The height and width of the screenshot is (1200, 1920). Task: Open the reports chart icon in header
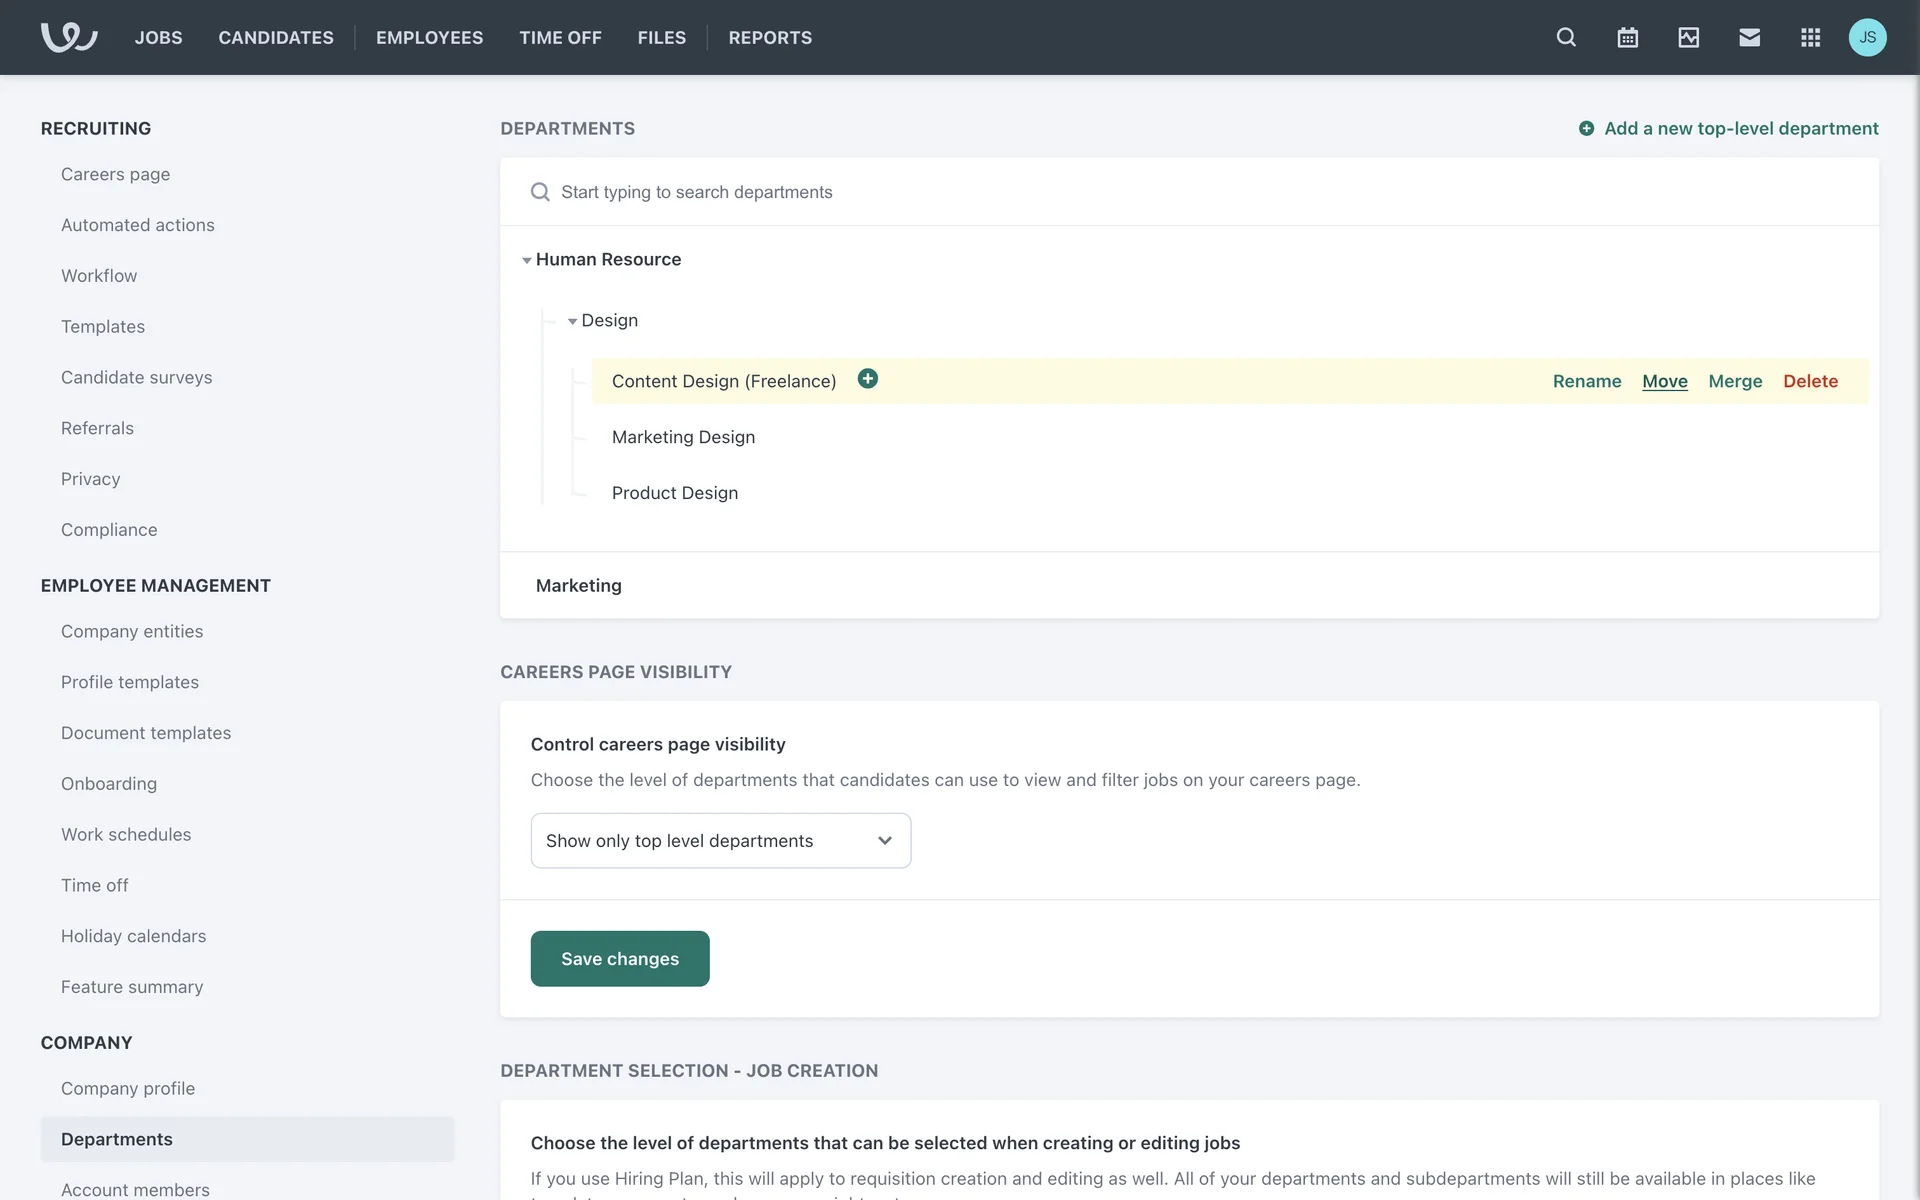coord(1688,37)
